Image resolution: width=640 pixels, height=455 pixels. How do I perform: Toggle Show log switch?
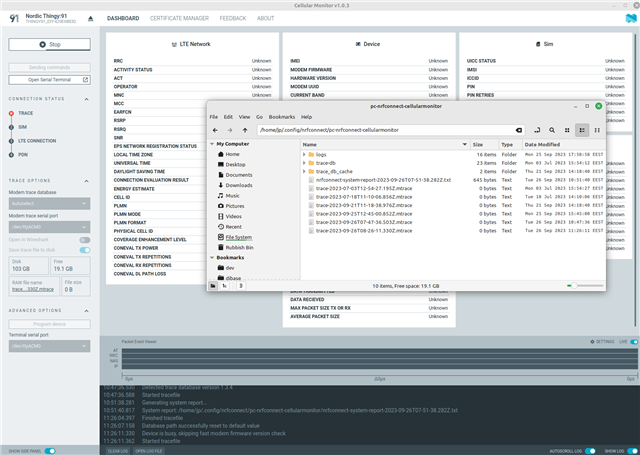click(x=632, y=451)
